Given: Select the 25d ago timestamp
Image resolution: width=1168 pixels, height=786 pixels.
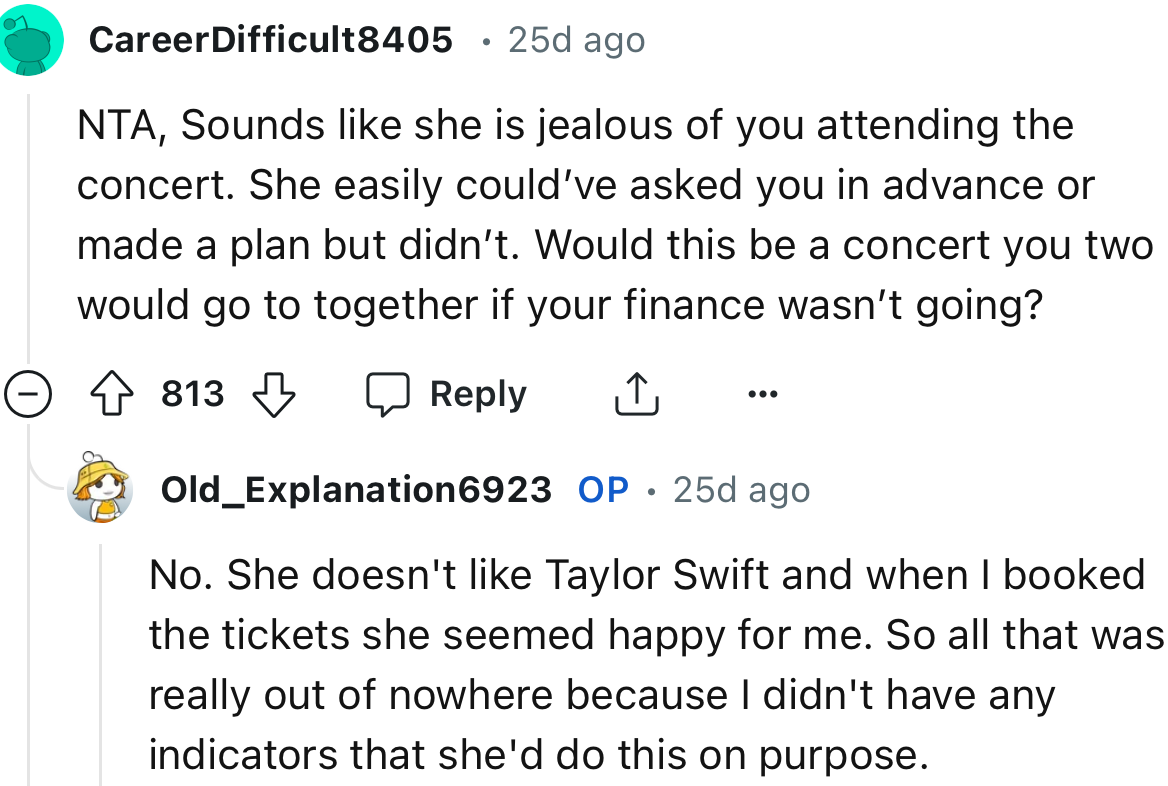Looking at the screenshot, I should (575, 40).
